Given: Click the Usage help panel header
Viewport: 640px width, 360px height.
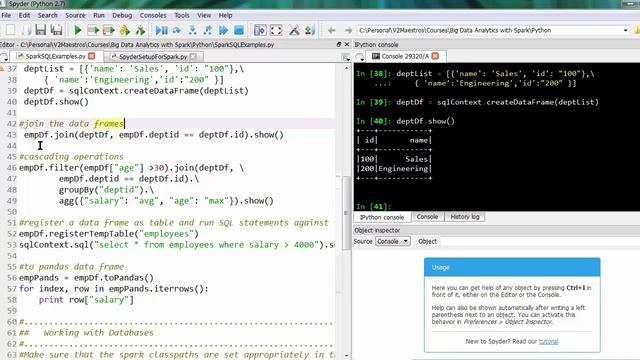Looking at the screenshot, I should [x=512, y=267].
